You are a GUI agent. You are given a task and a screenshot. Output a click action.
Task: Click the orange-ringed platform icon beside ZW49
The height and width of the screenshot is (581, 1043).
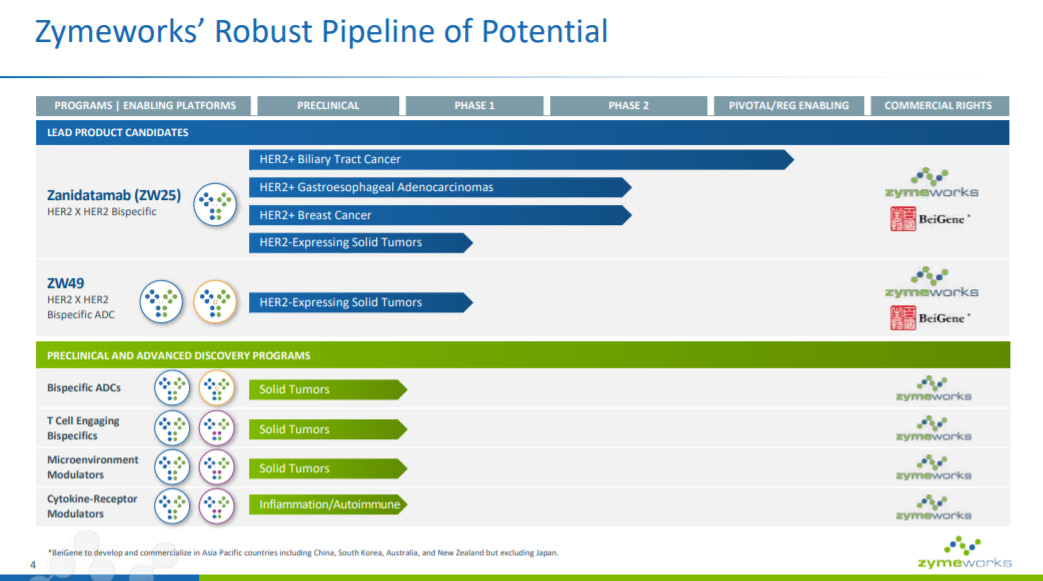click(215, 301)
